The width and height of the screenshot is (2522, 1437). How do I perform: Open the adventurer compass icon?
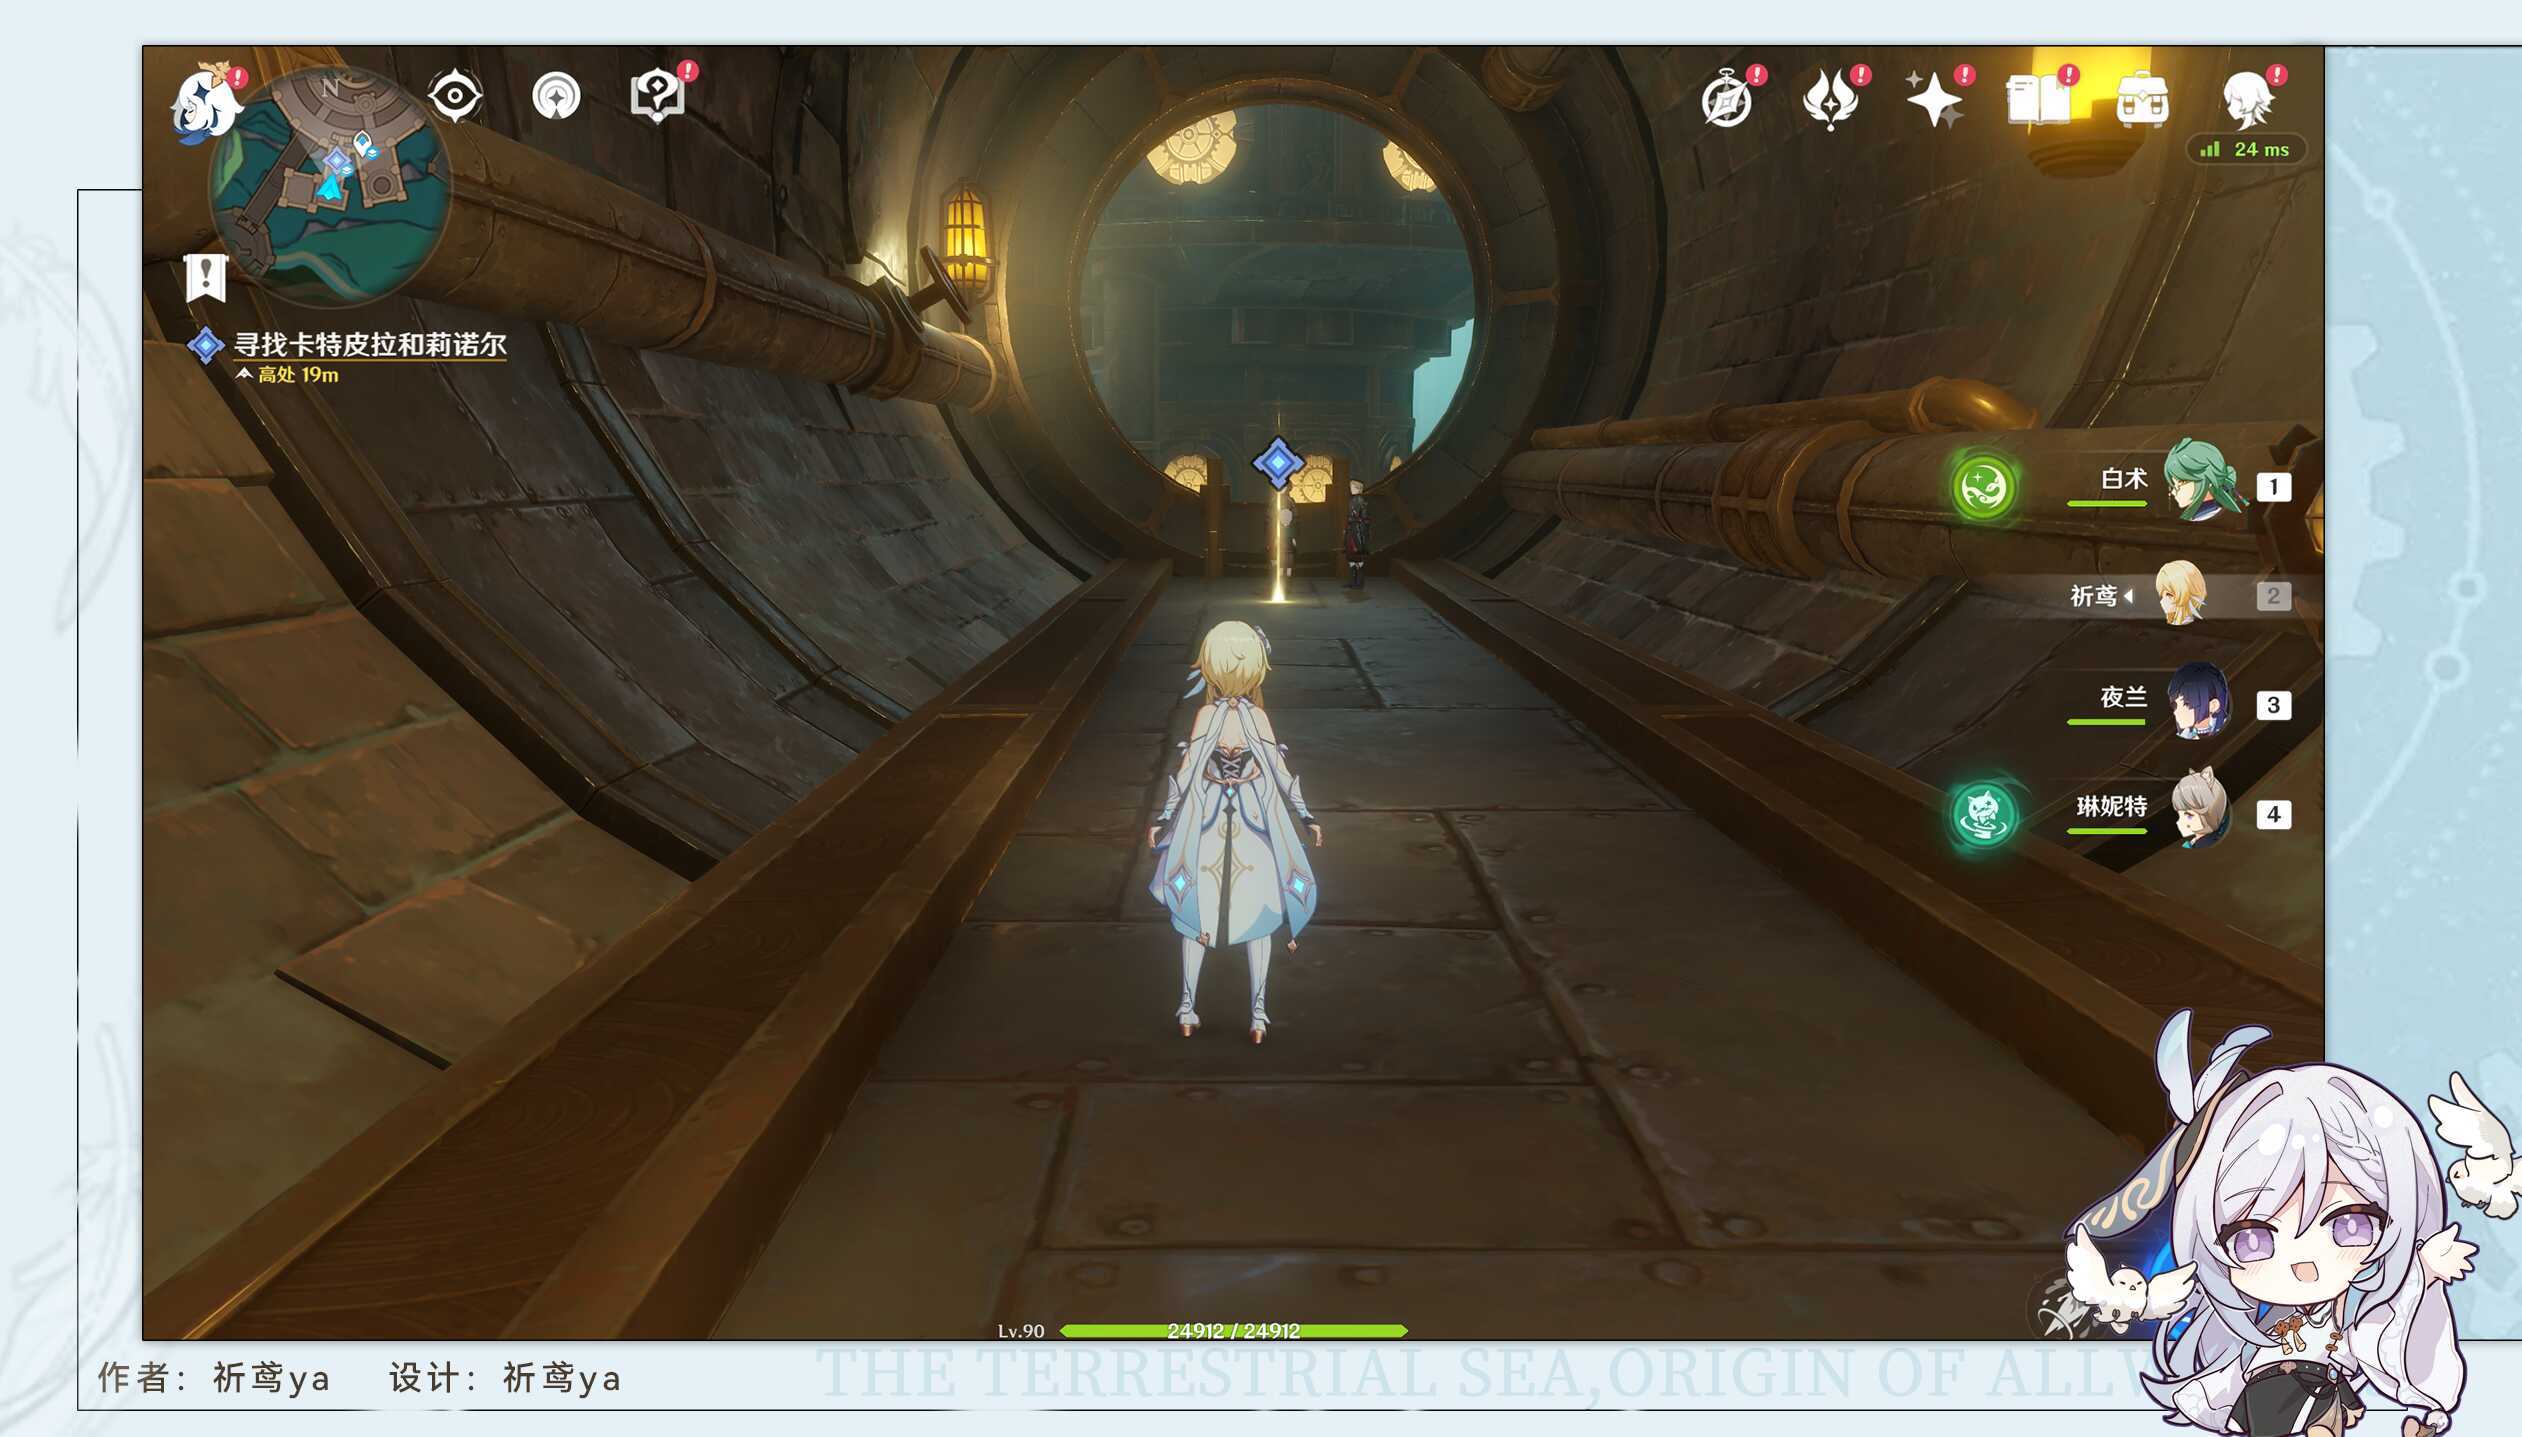click(x=1727, y=99)
